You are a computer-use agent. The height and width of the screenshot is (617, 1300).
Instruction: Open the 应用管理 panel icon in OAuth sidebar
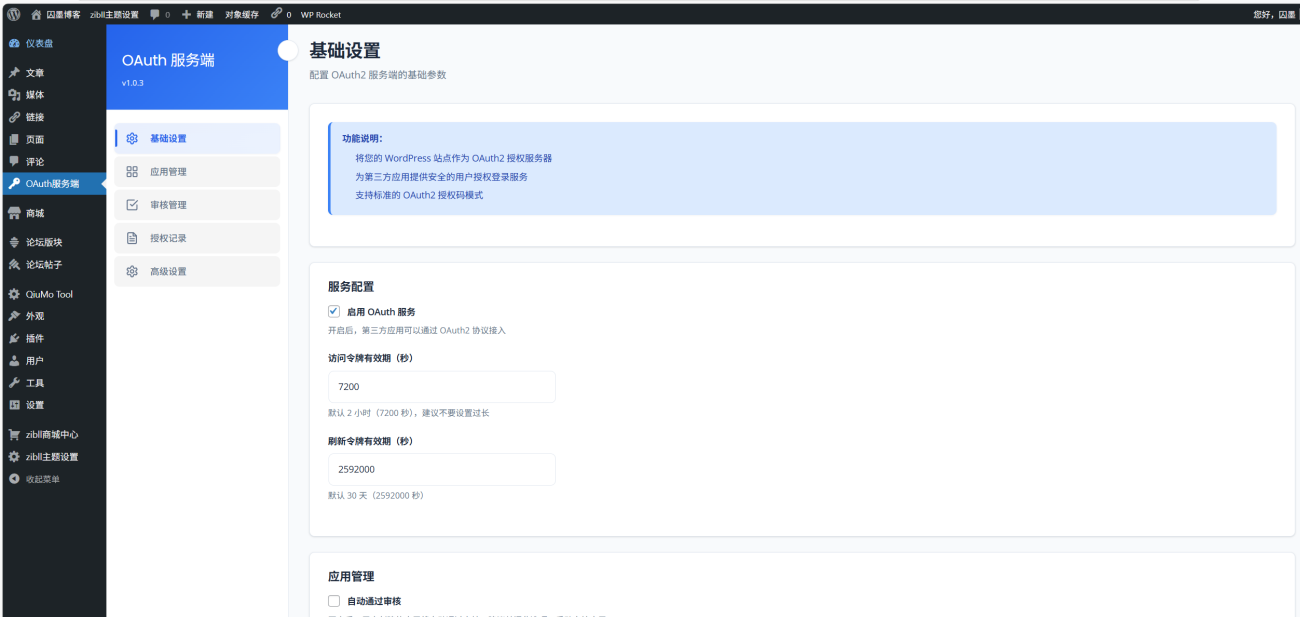pyautogui.click(x=131, y=171)
